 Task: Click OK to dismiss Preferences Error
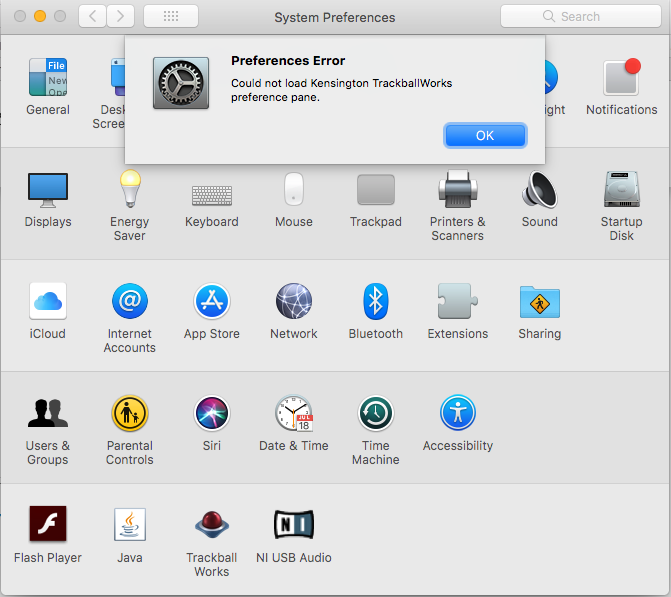(x=485, y=136)
